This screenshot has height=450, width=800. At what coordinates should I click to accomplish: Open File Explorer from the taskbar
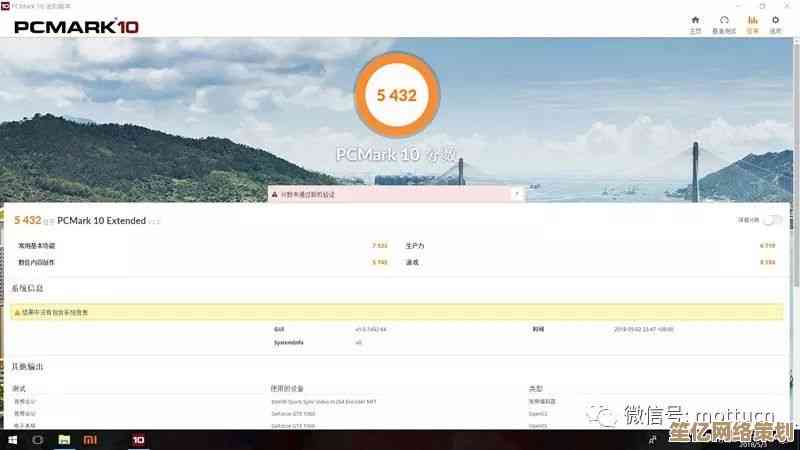tap(64, 440)
